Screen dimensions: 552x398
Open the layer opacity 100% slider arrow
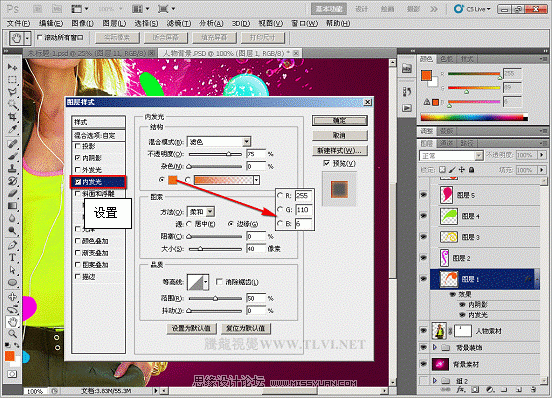coord(542,155)
